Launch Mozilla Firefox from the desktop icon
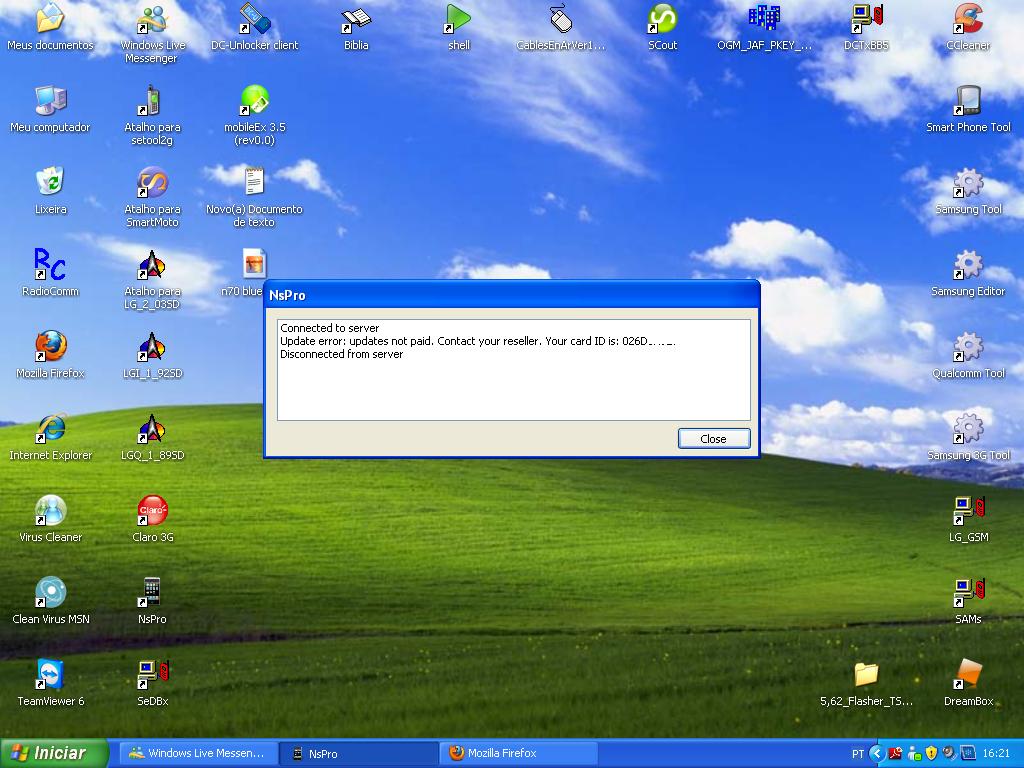 50,346
